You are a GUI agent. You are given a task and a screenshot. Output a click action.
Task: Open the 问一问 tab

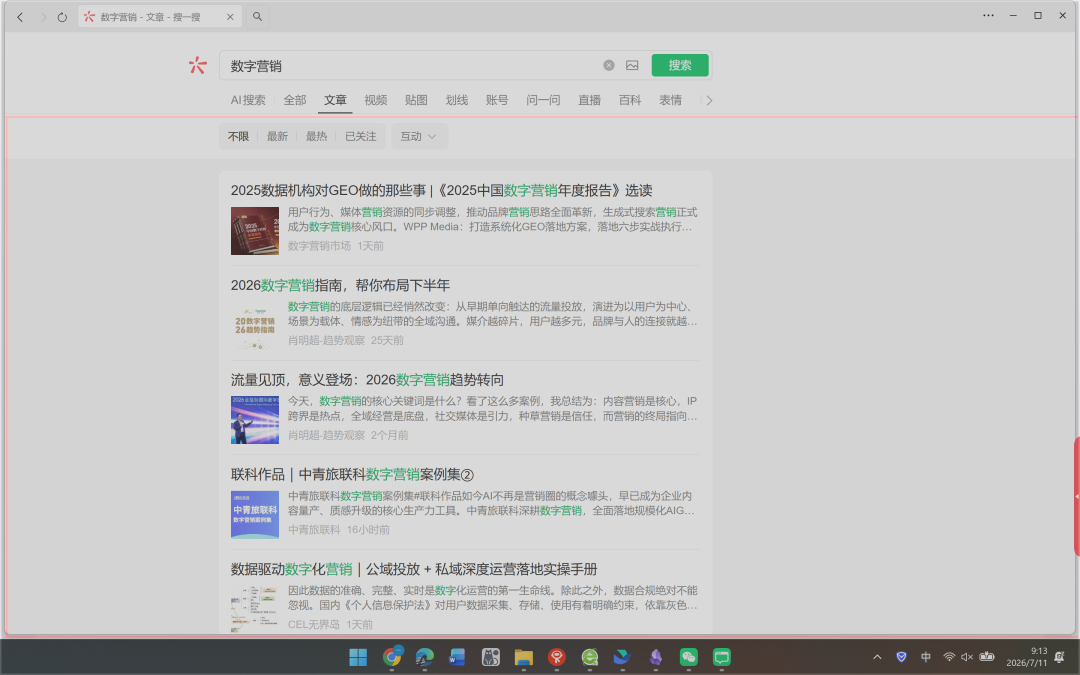(x=543, y=100)
